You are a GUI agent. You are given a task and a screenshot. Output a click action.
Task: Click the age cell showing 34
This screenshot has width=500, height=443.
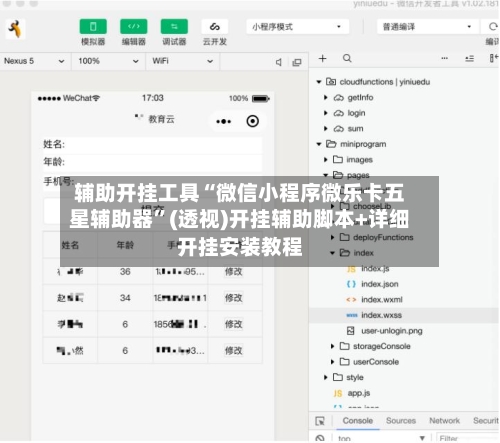click(x=125, y=298)
